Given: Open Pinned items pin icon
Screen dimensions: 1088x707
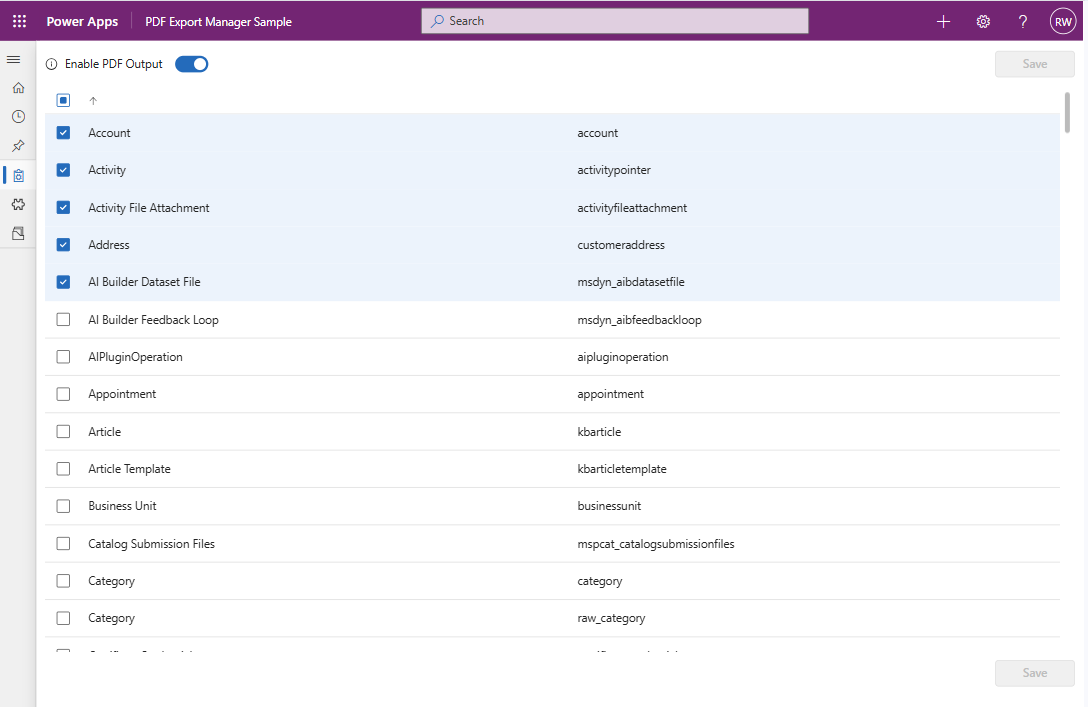Looking at the screenshot, I should (19, 146).
